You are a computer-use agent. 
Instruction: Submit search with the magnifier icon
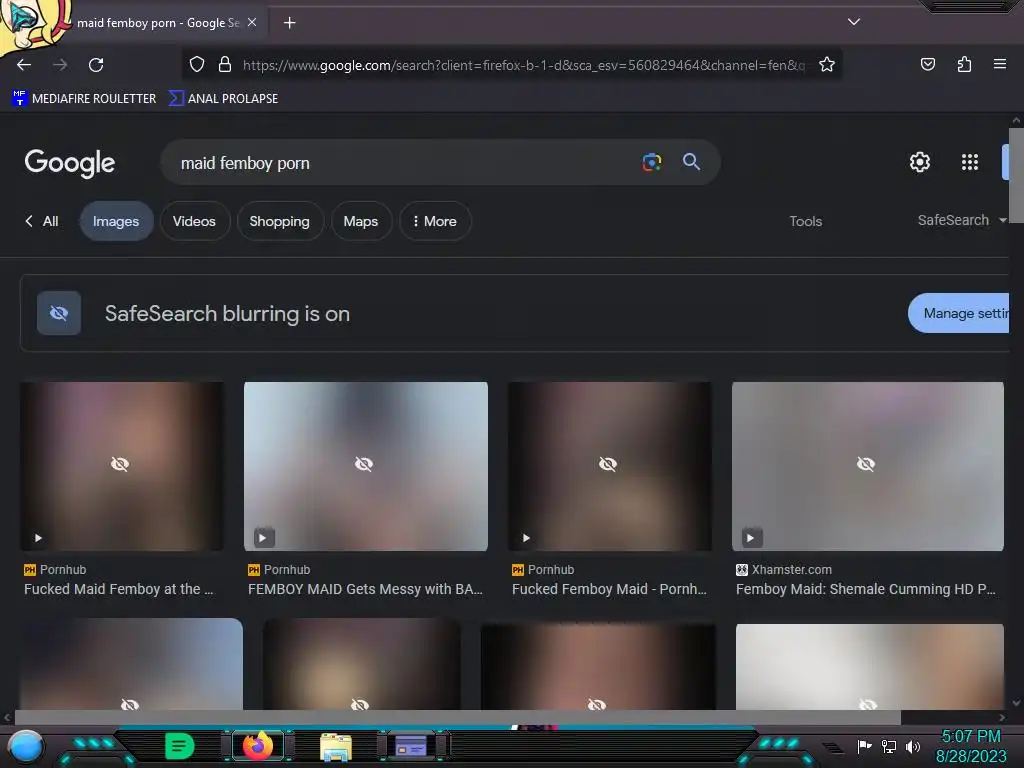click(691, 162)
